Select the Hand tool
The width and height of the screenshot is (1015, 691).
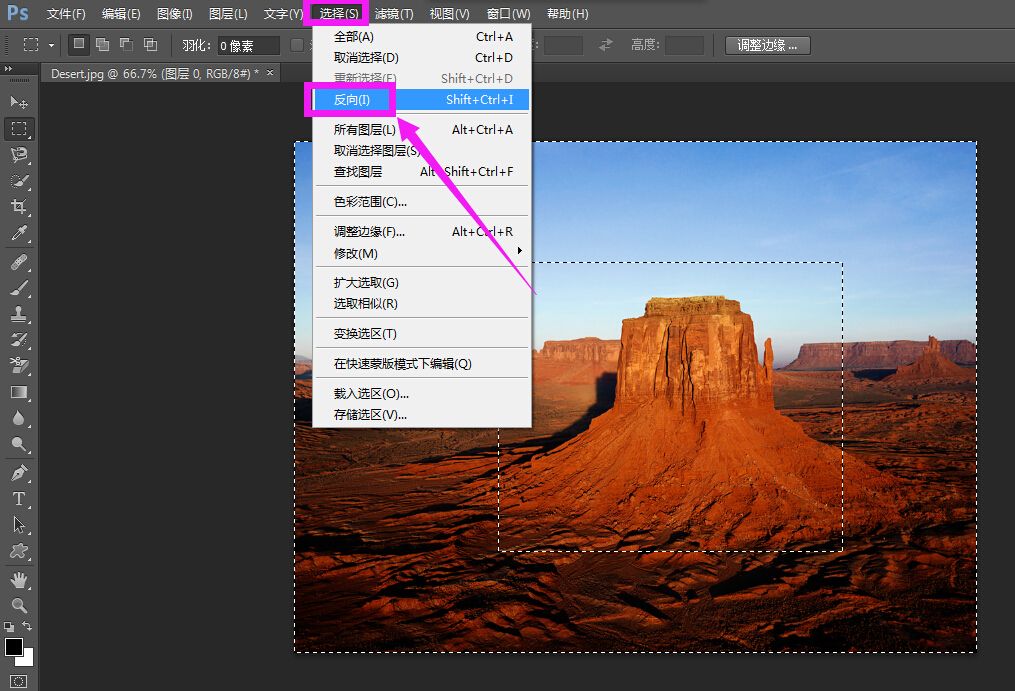(19, 580)
